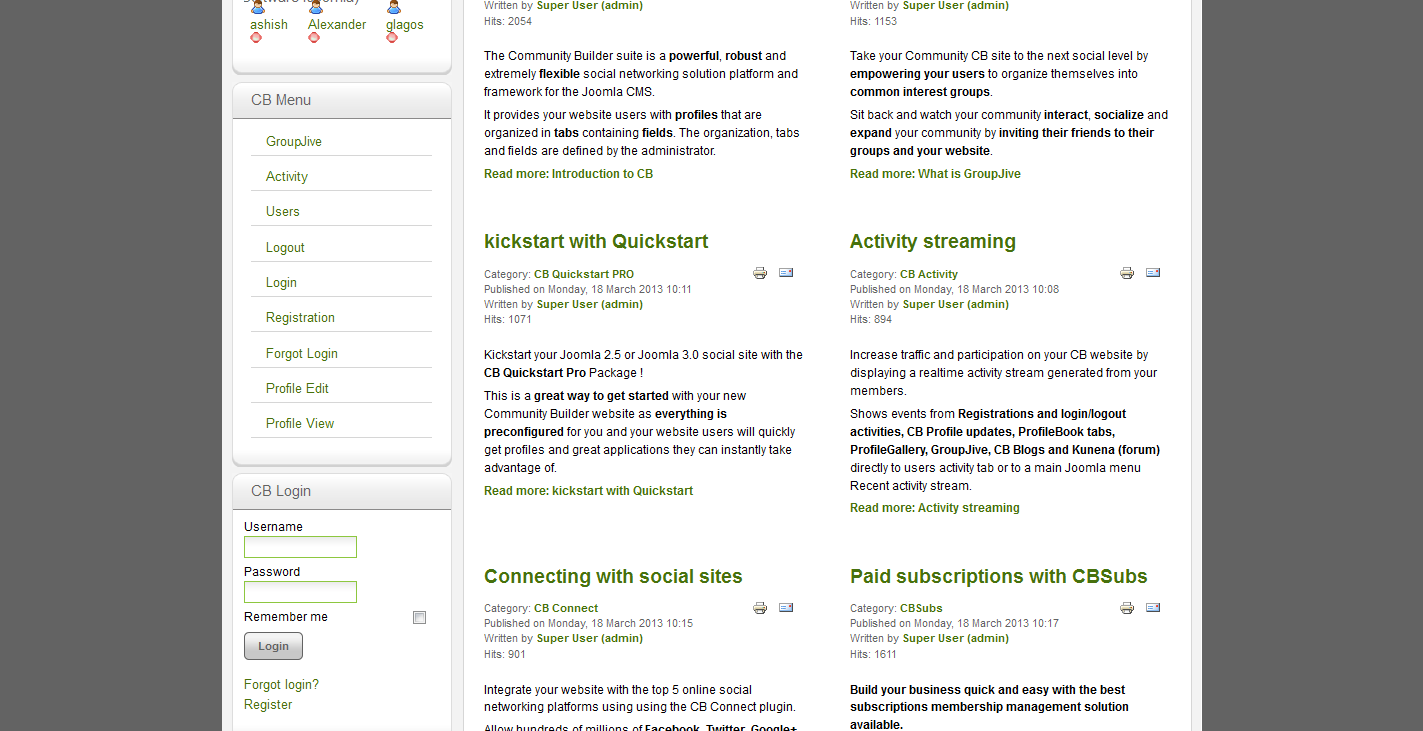Open the CB Quickstart PRO category
The width and height of the screenshot is (1423, 731).
[x=584, y=274]
